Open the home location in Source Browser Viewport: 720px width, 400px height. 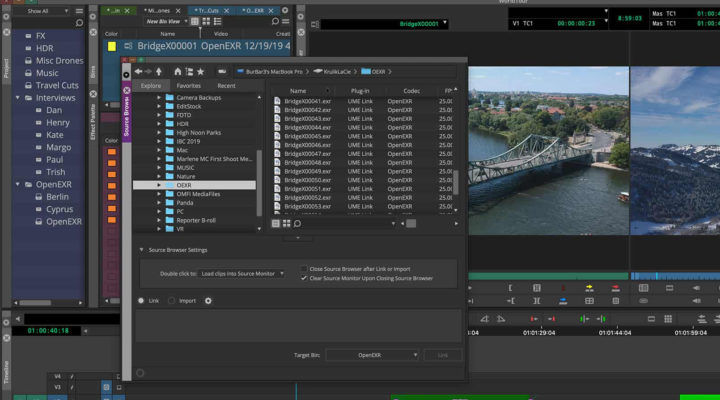(x=177, y=72)
